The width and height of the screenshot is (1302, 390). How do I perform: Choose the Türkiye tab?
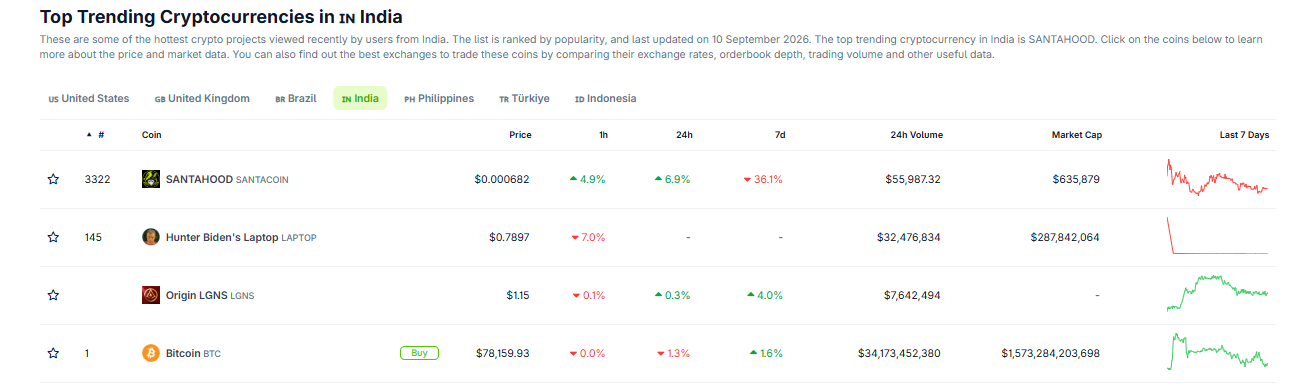pyautogui.click(x=524, y=98)
